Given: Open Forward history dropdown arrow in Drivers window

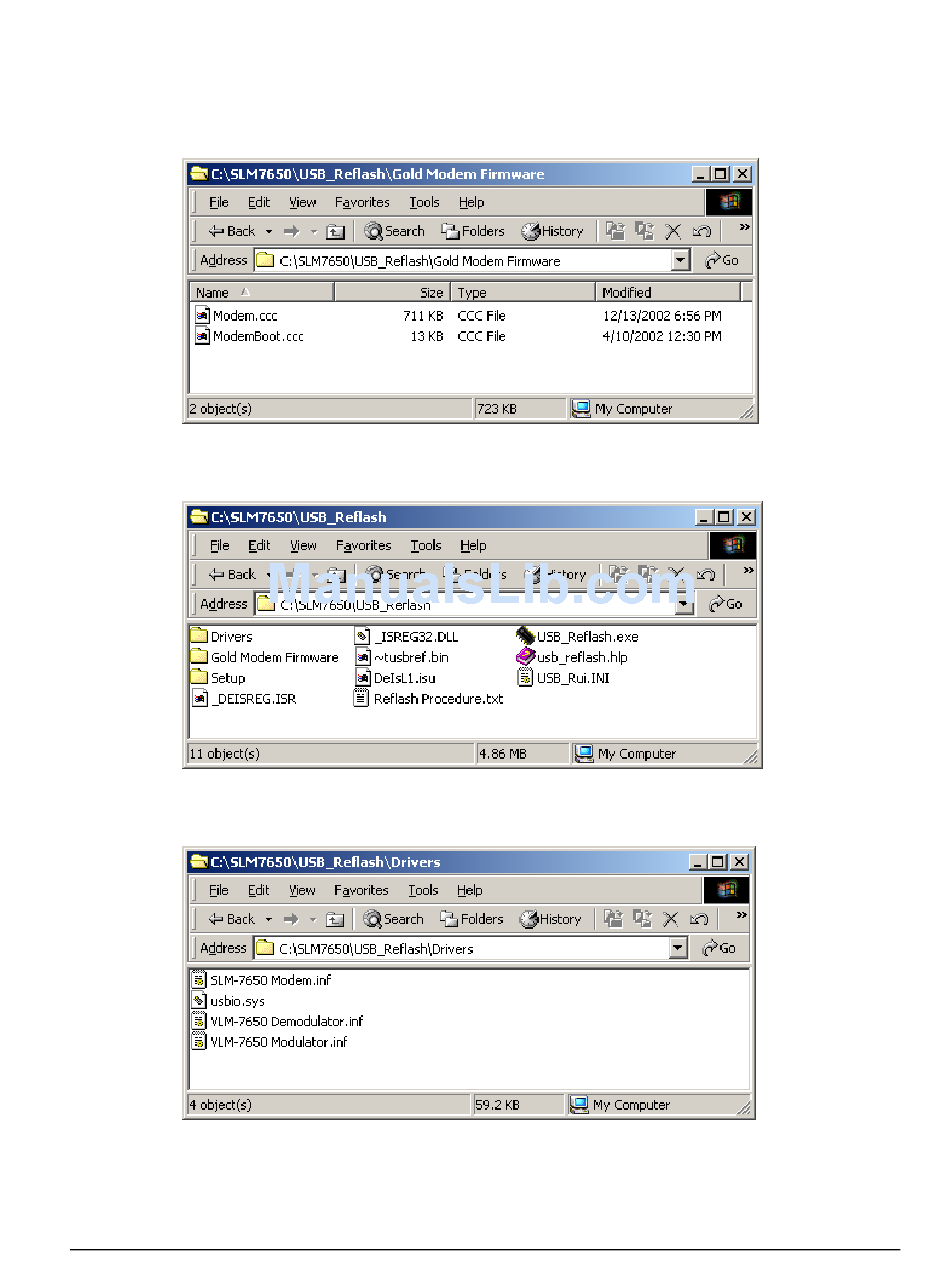Looking at the screenshot, I should click(x=313, y=920).
